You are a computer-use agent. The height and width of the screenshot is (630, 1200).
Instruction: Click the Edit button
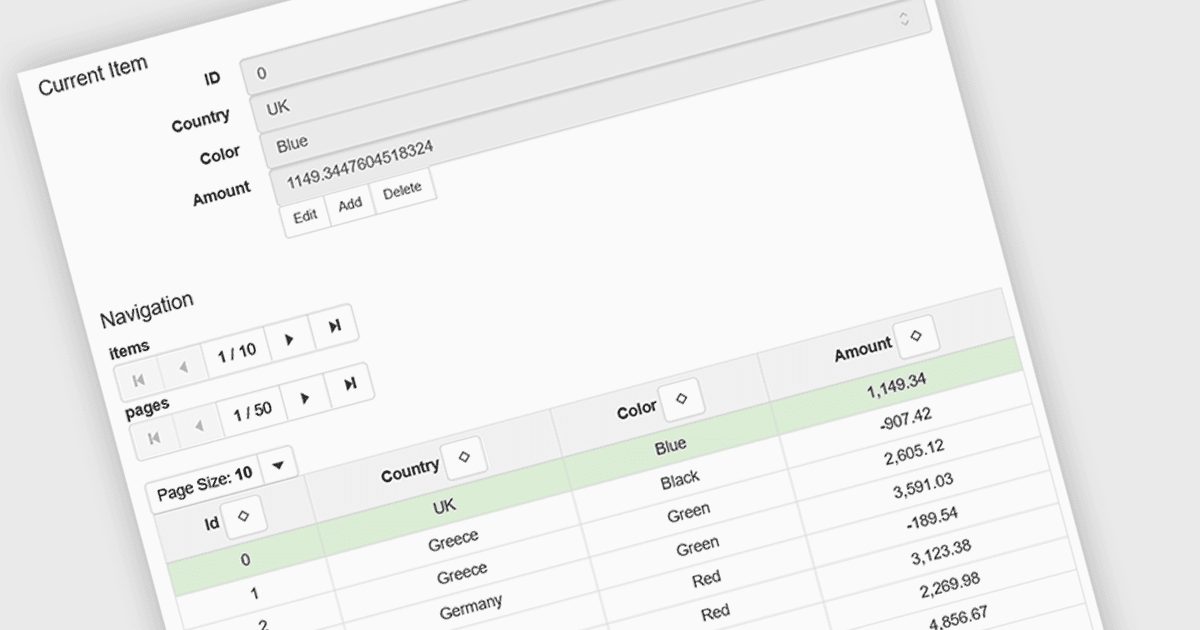(305, 215)
